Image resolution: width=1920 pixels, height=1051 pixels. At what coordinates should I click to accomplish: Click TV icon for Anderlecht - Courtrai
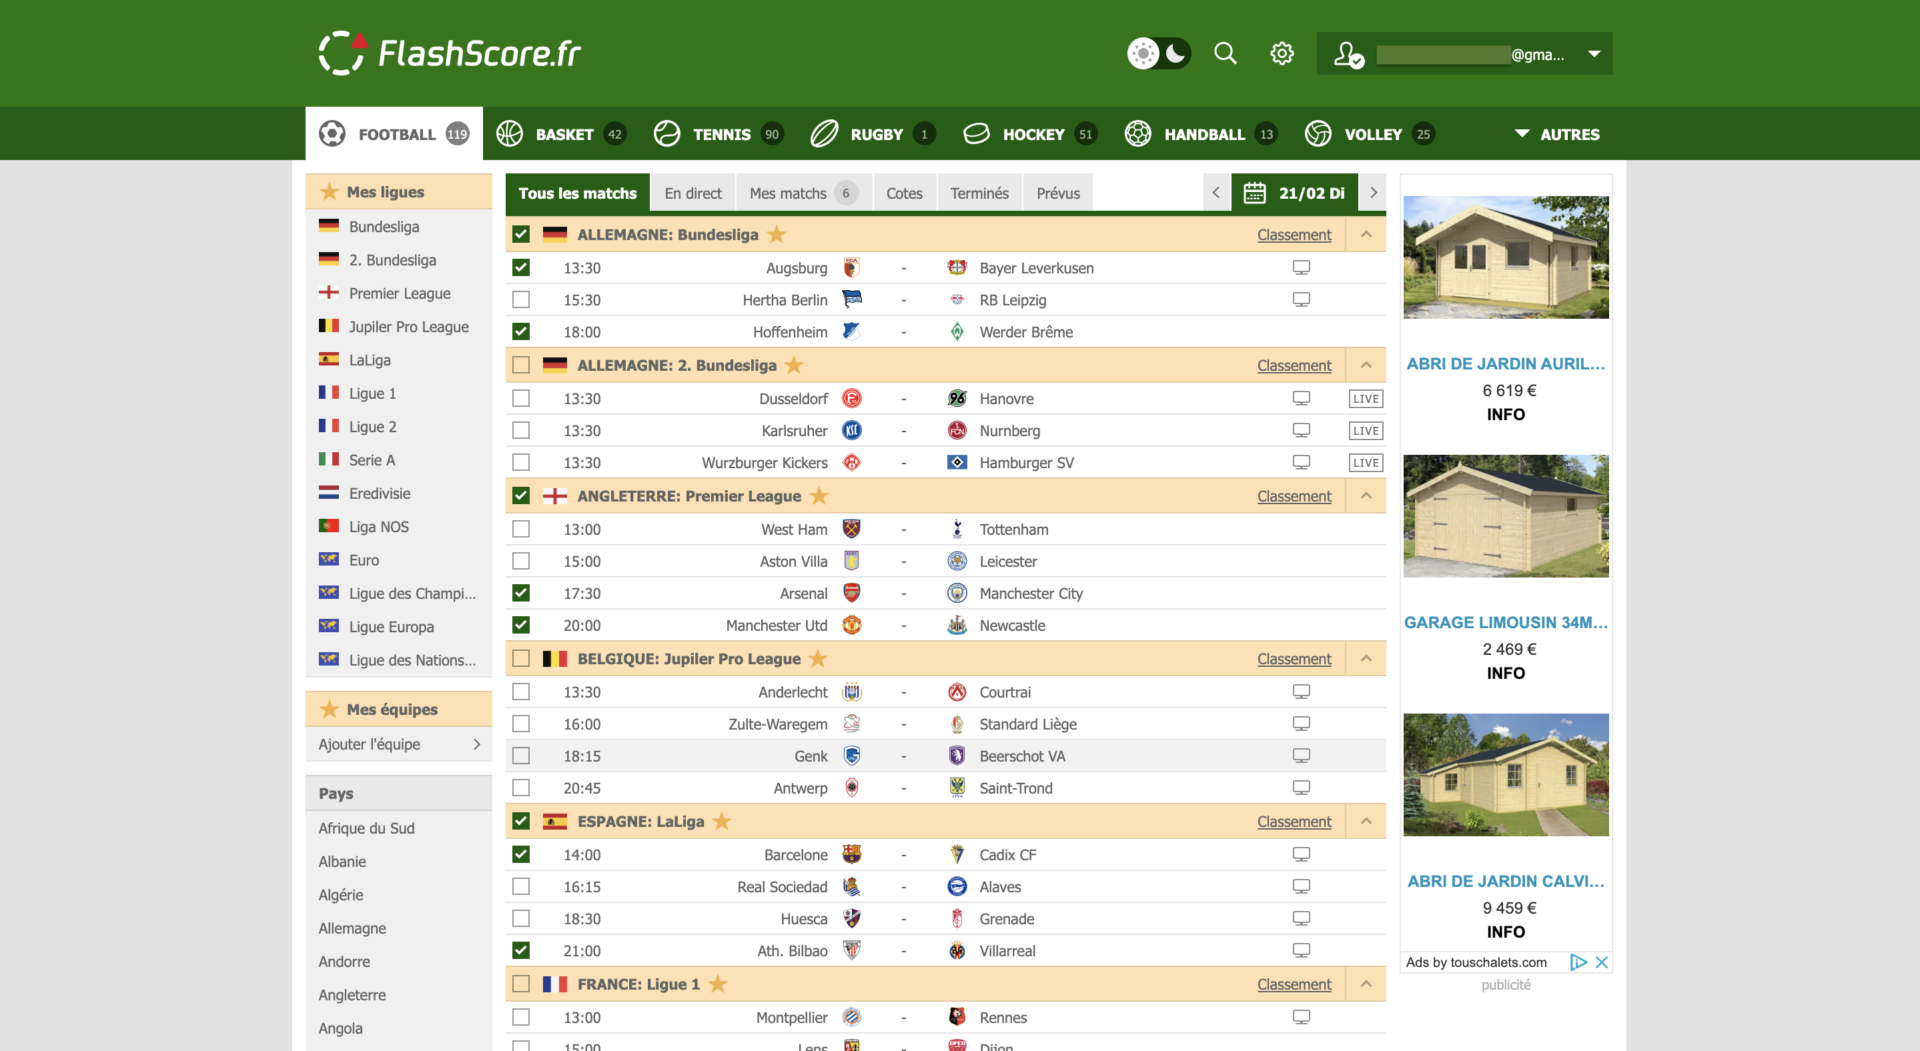(1301, 691)
